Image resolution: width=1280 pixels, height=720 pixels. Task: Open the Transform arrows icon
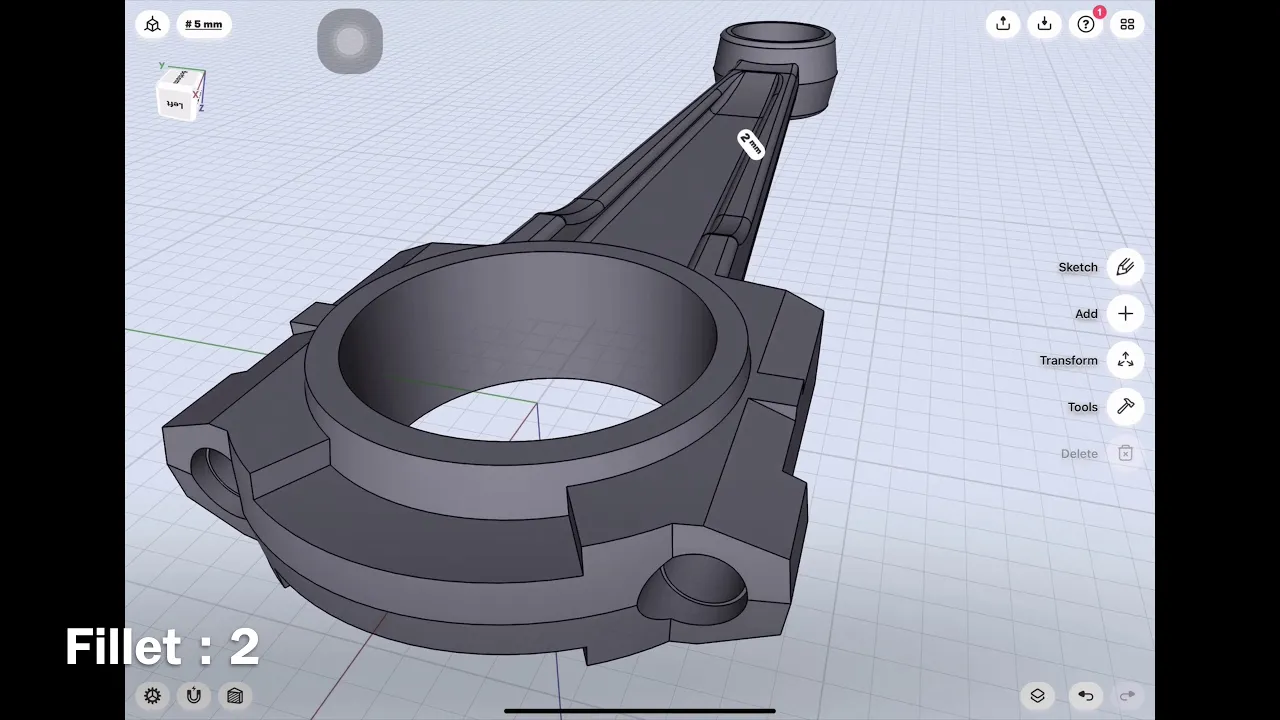click(1125, 360)
